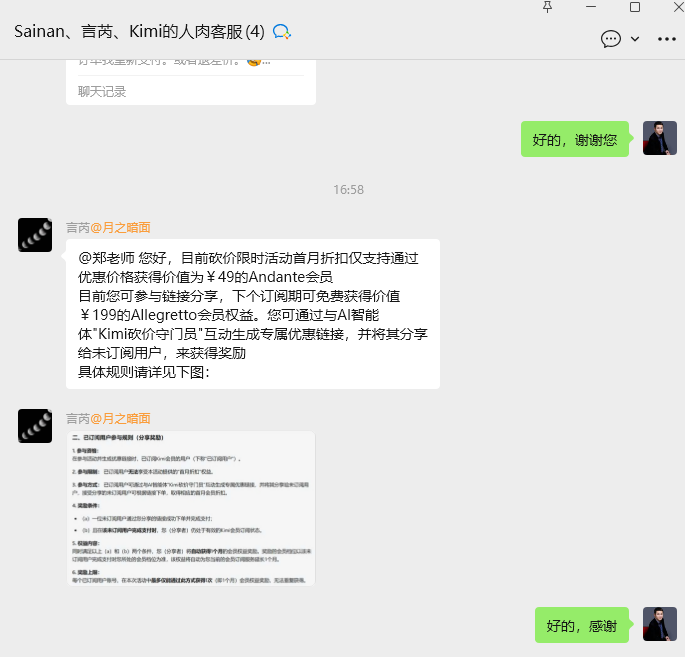Open the more options menu (three dots)
This screenshot has height=657, width=685.
(x=667, y=39)
